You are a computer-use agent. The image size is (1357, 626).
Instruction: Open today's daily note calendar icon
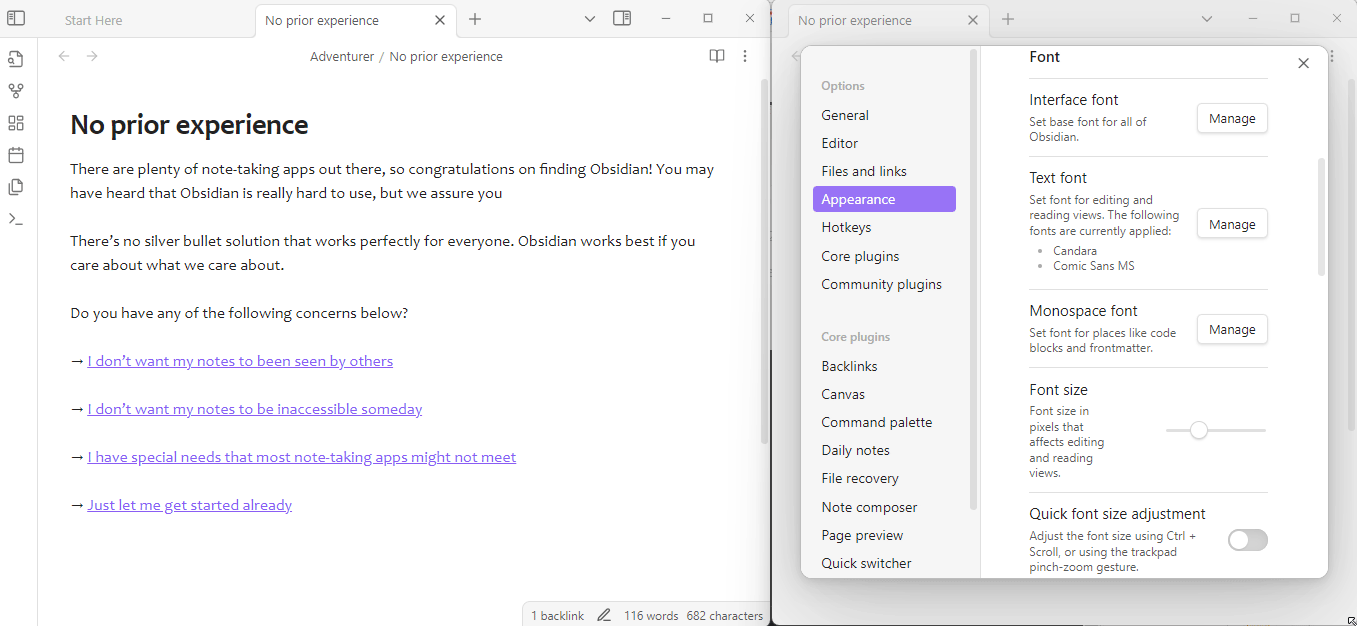tap(16, 155)
